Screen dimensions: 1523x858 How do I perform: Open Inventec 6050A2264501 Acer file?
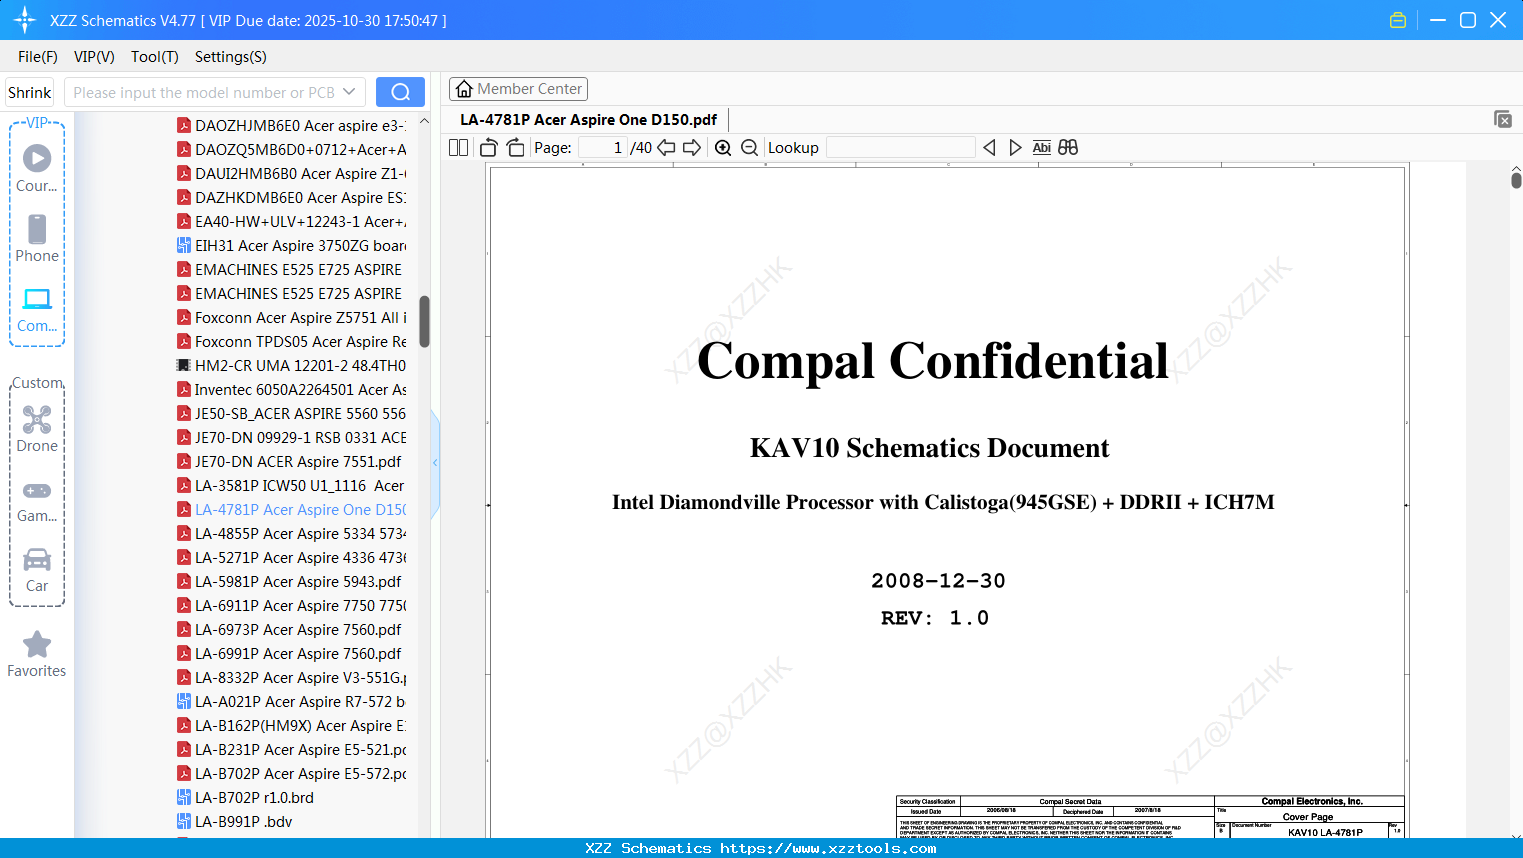(x=291, y=390)
